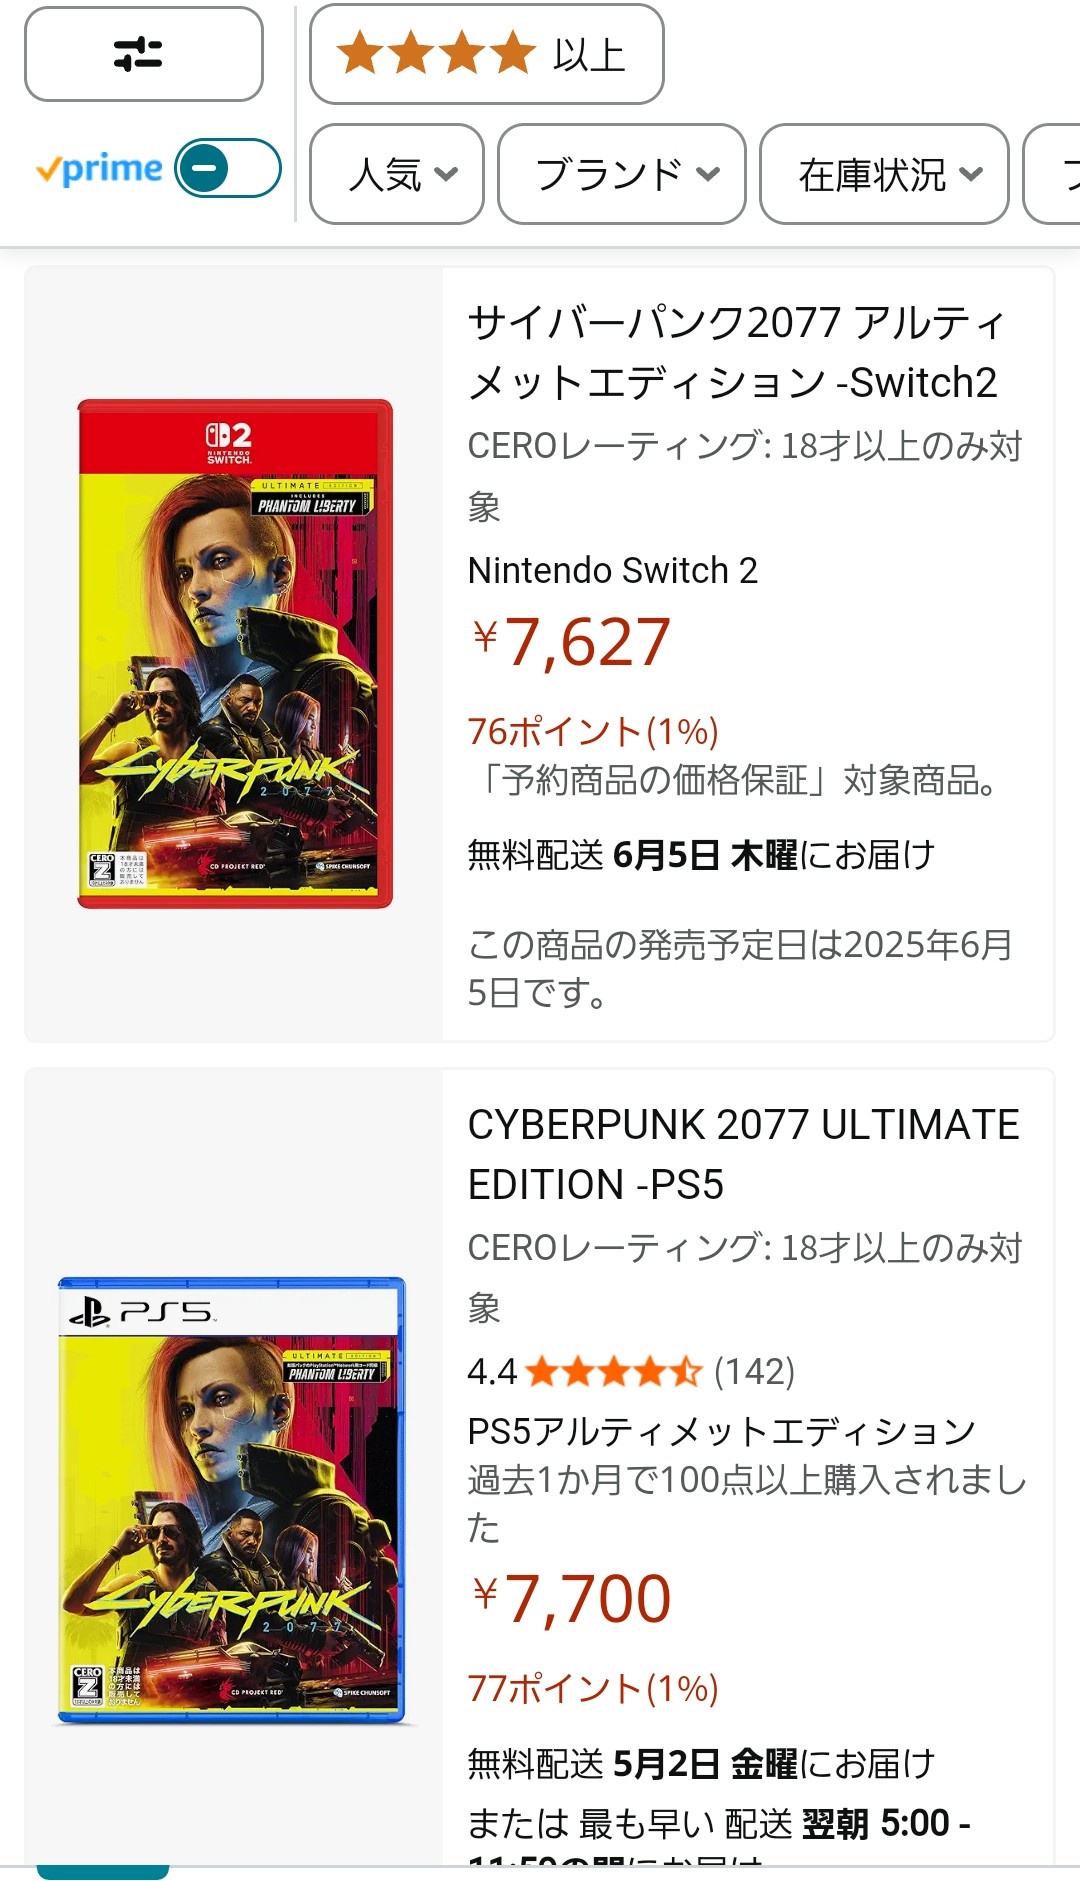Tap the Prime logo label
The height and width of the screenshot is (1881, 1080).
99,169
